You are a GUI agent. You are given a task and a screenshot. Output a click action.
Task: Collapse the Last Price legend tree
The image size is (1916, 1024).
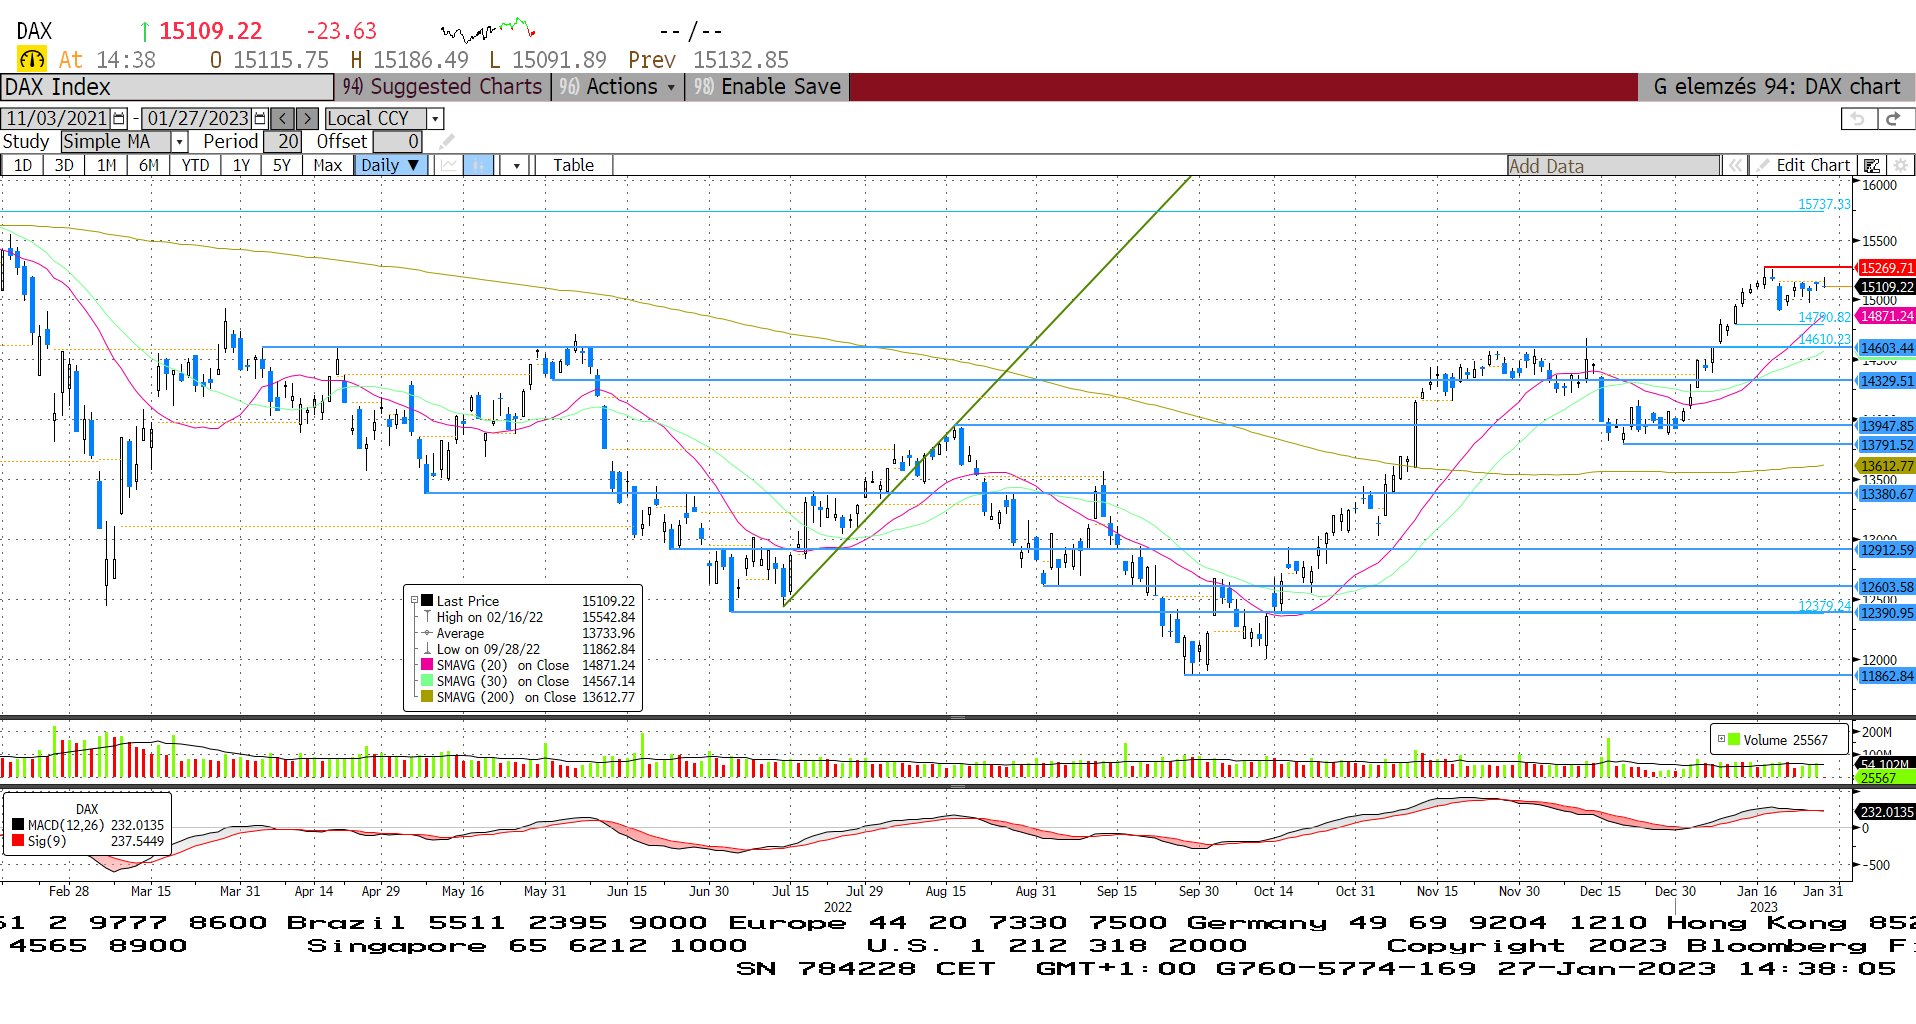pos(414,601)
